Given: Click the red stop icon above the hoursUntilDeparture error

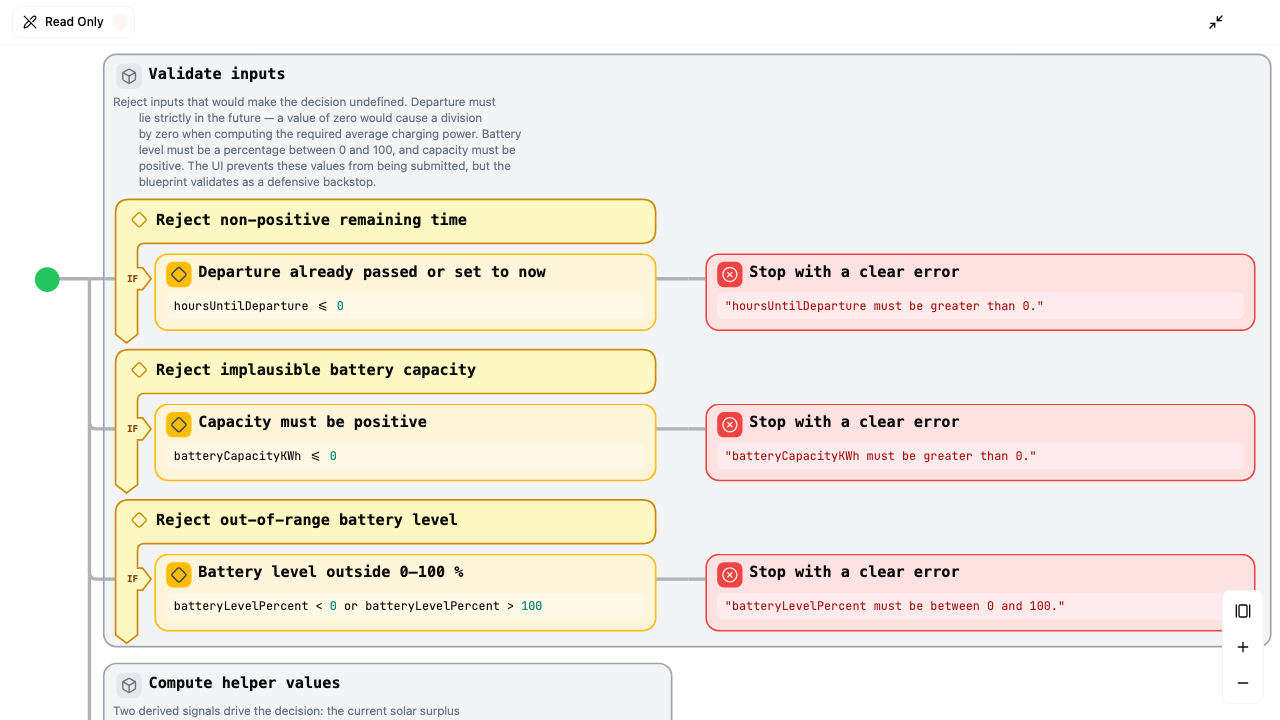Looking at the screenshot, I should 730,273.
